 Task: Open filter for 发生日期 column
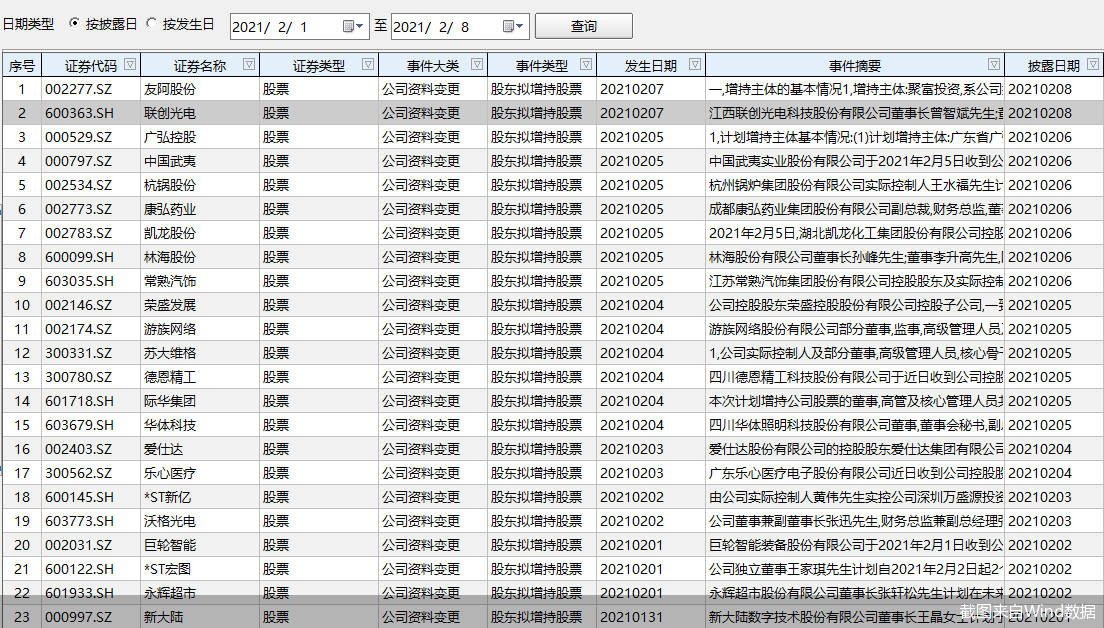696,64
